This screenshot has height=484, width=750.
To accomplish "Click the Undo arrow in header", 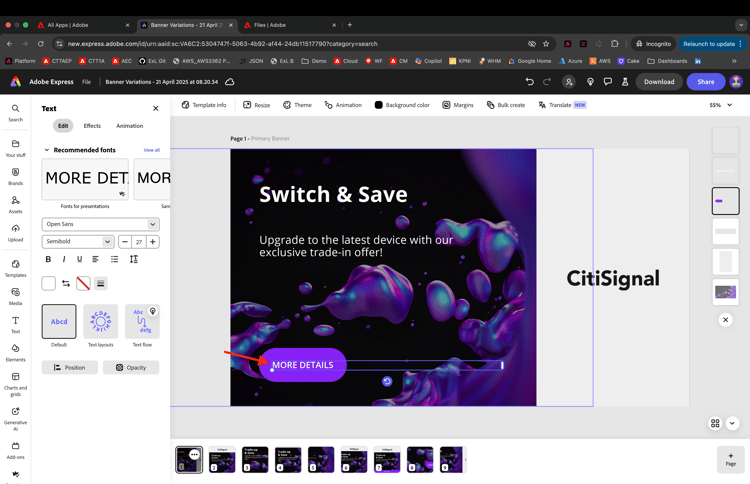I will coord(529,82).
